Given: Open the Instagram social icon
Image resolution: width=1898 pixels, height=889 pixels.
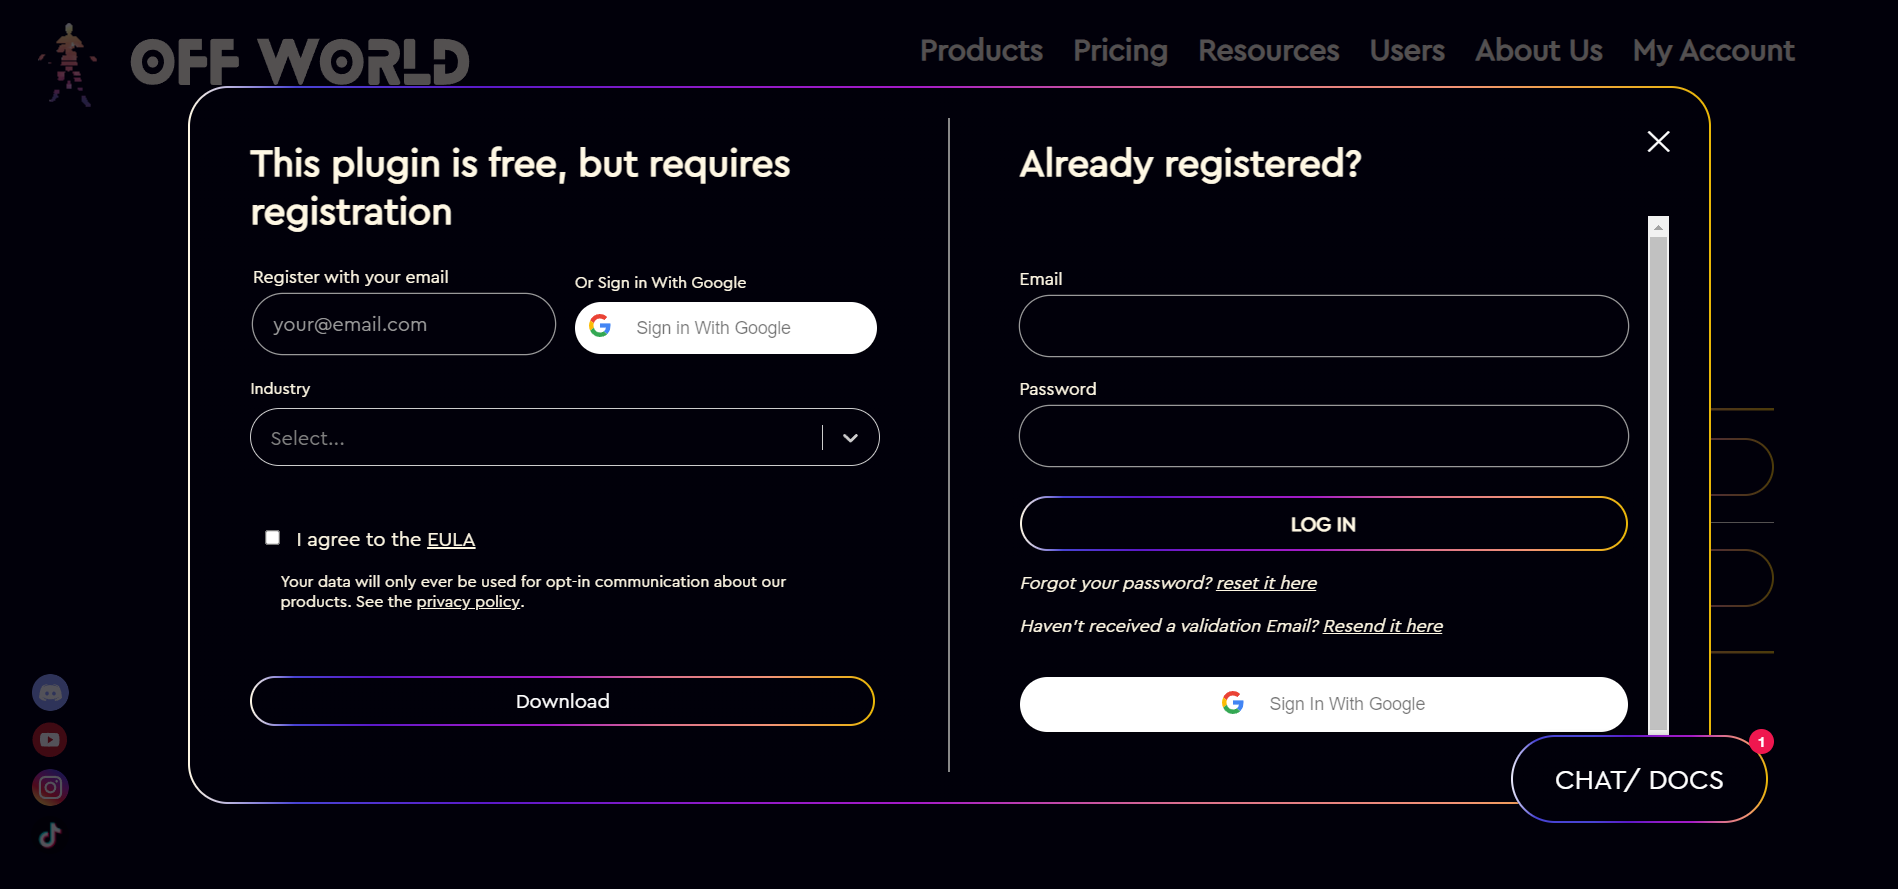Looking at the screenshot, I should (x=50, y=787).
